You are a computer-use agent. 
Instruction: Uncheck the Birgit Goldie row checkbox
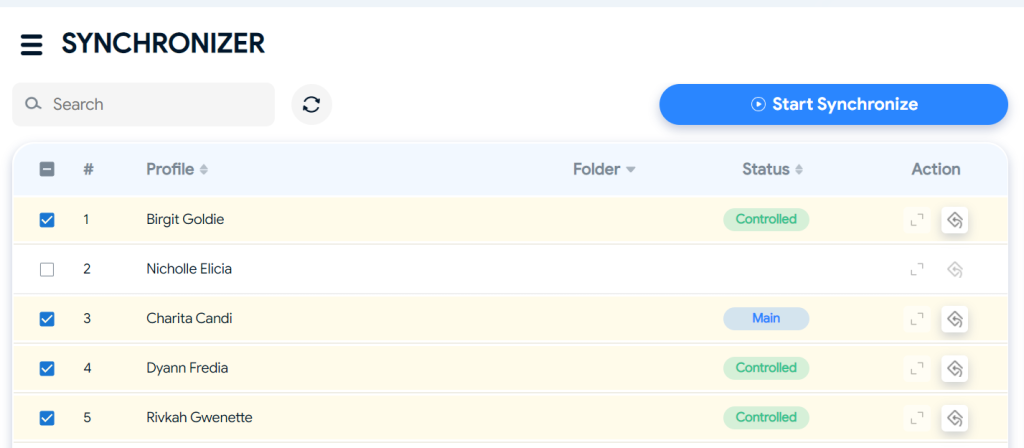click(x=47, y=220)
